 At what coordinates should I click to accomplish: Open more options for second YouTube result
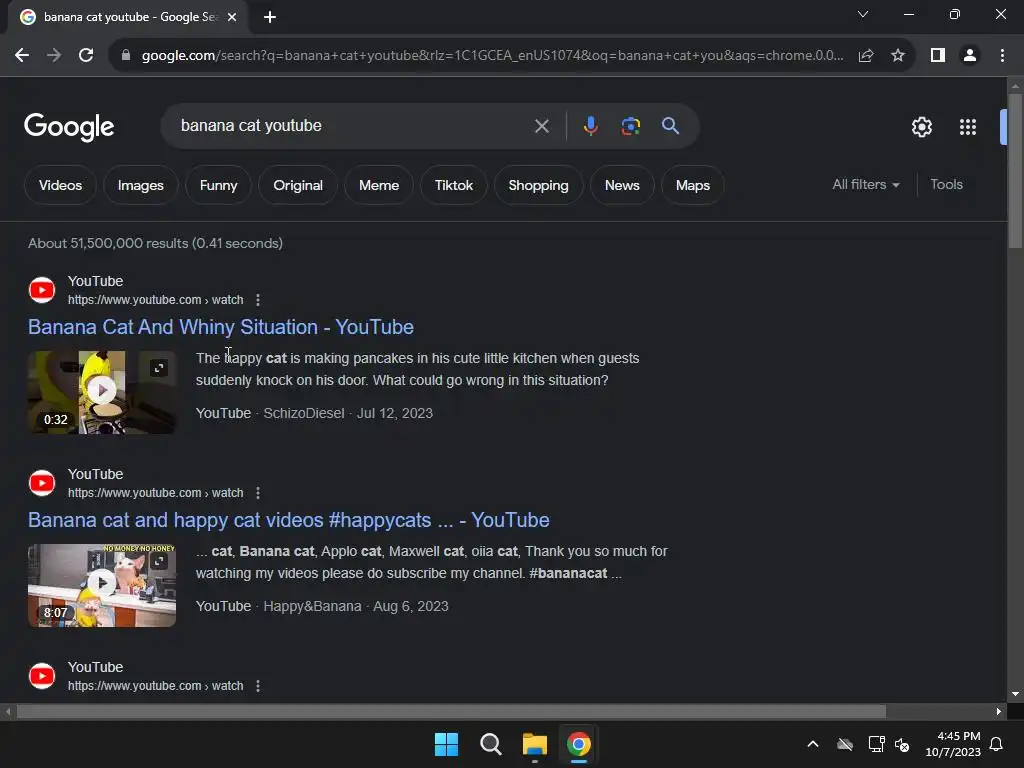258,493
